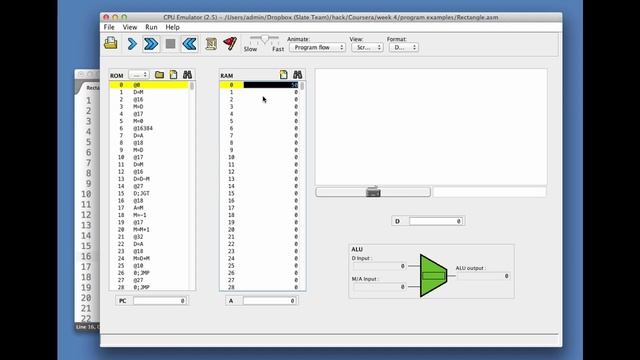The height and width of the screenshot is (360, 640).
Task: Click the ROM search binoculars icon
Action: click(187, 75)
